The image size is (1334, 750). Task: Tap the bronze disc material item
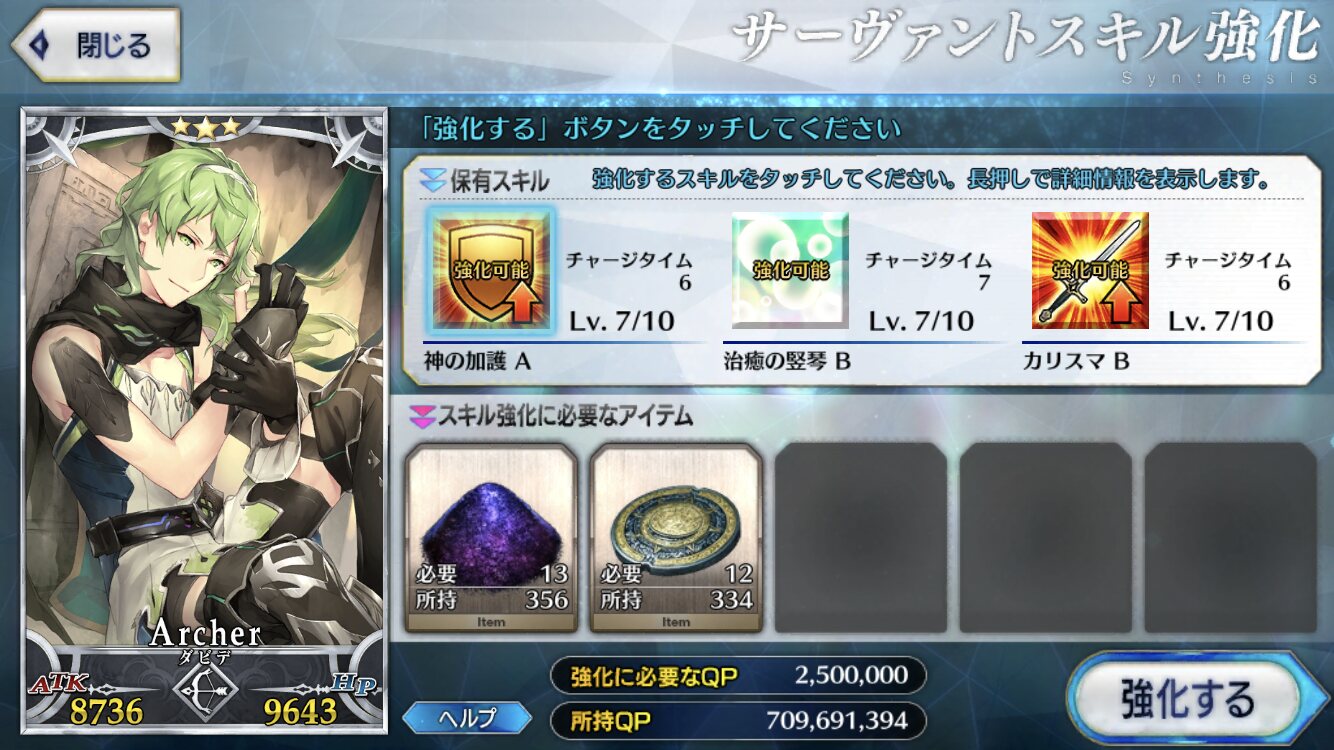pos(676,538)
